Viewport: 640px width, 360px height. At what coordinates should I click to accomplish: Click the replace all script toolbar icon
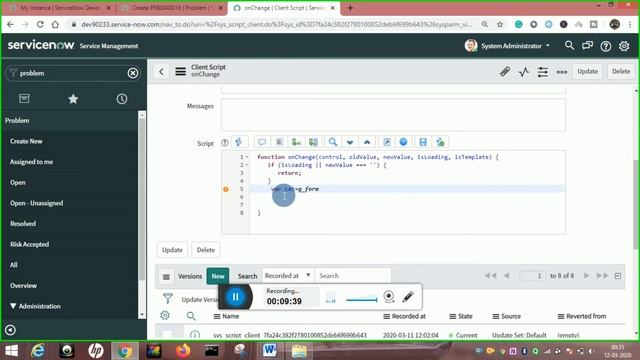point(313,142)
